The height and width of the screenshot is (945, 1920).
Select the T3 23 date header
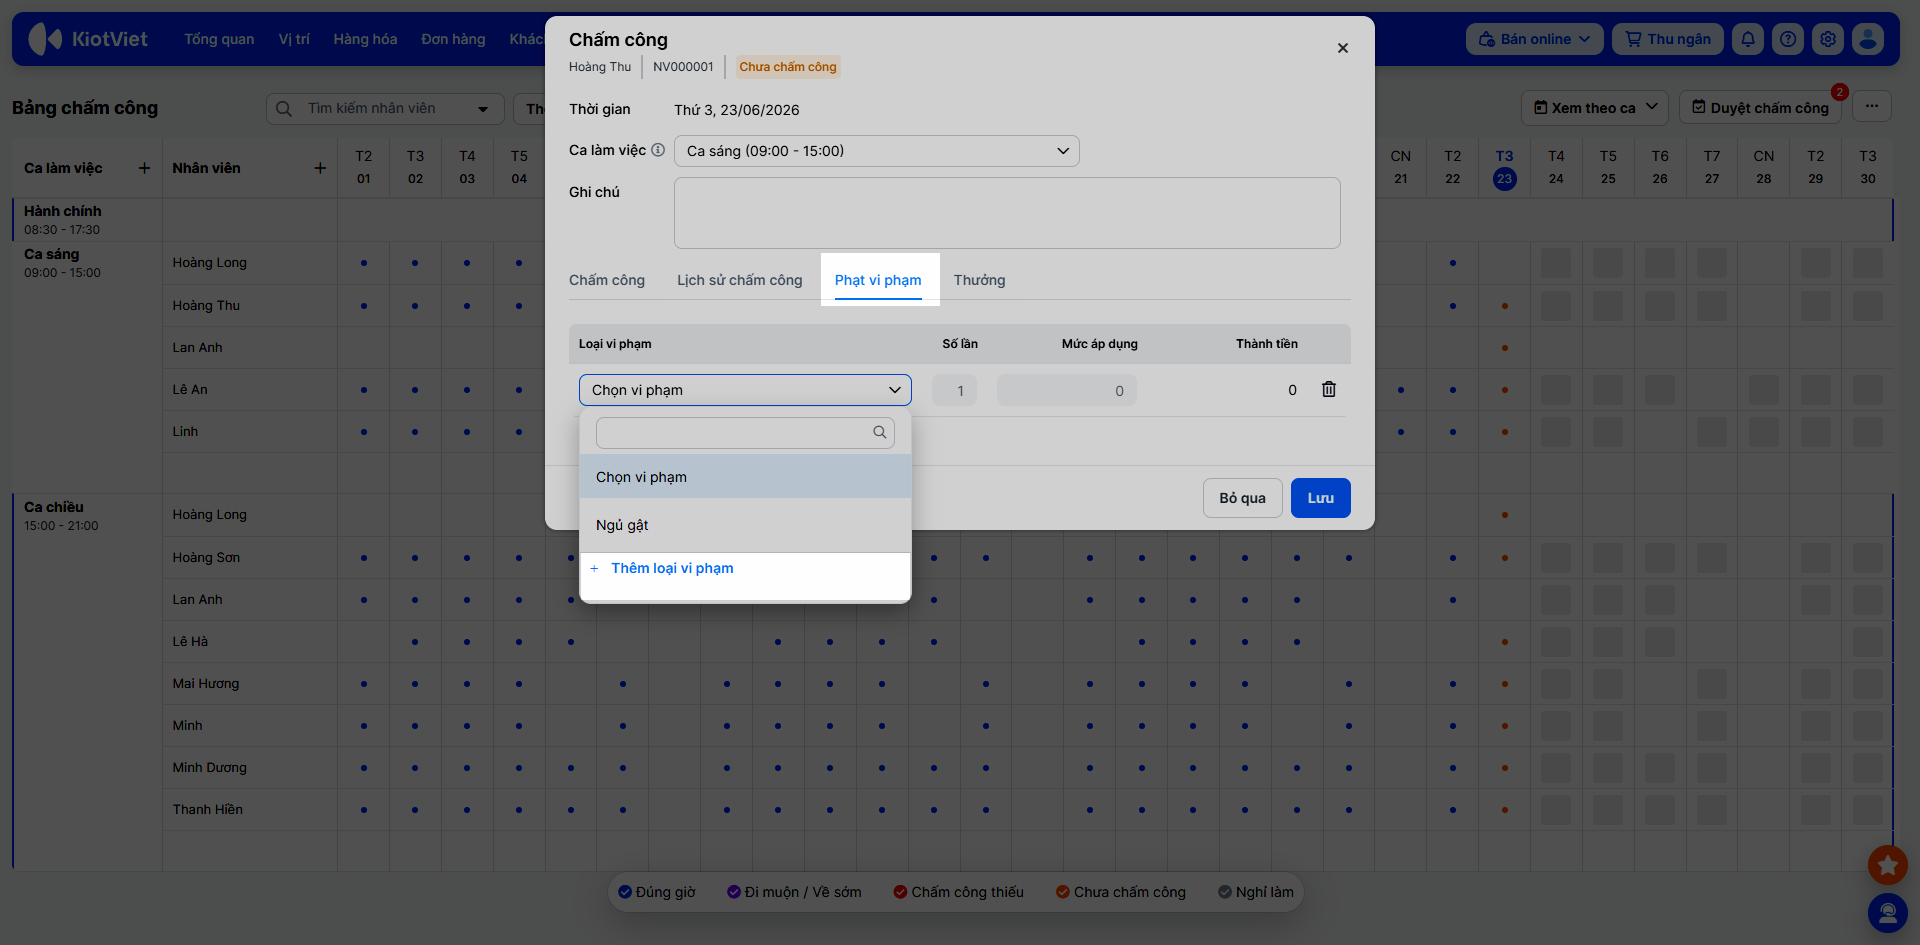point(1504,168)
